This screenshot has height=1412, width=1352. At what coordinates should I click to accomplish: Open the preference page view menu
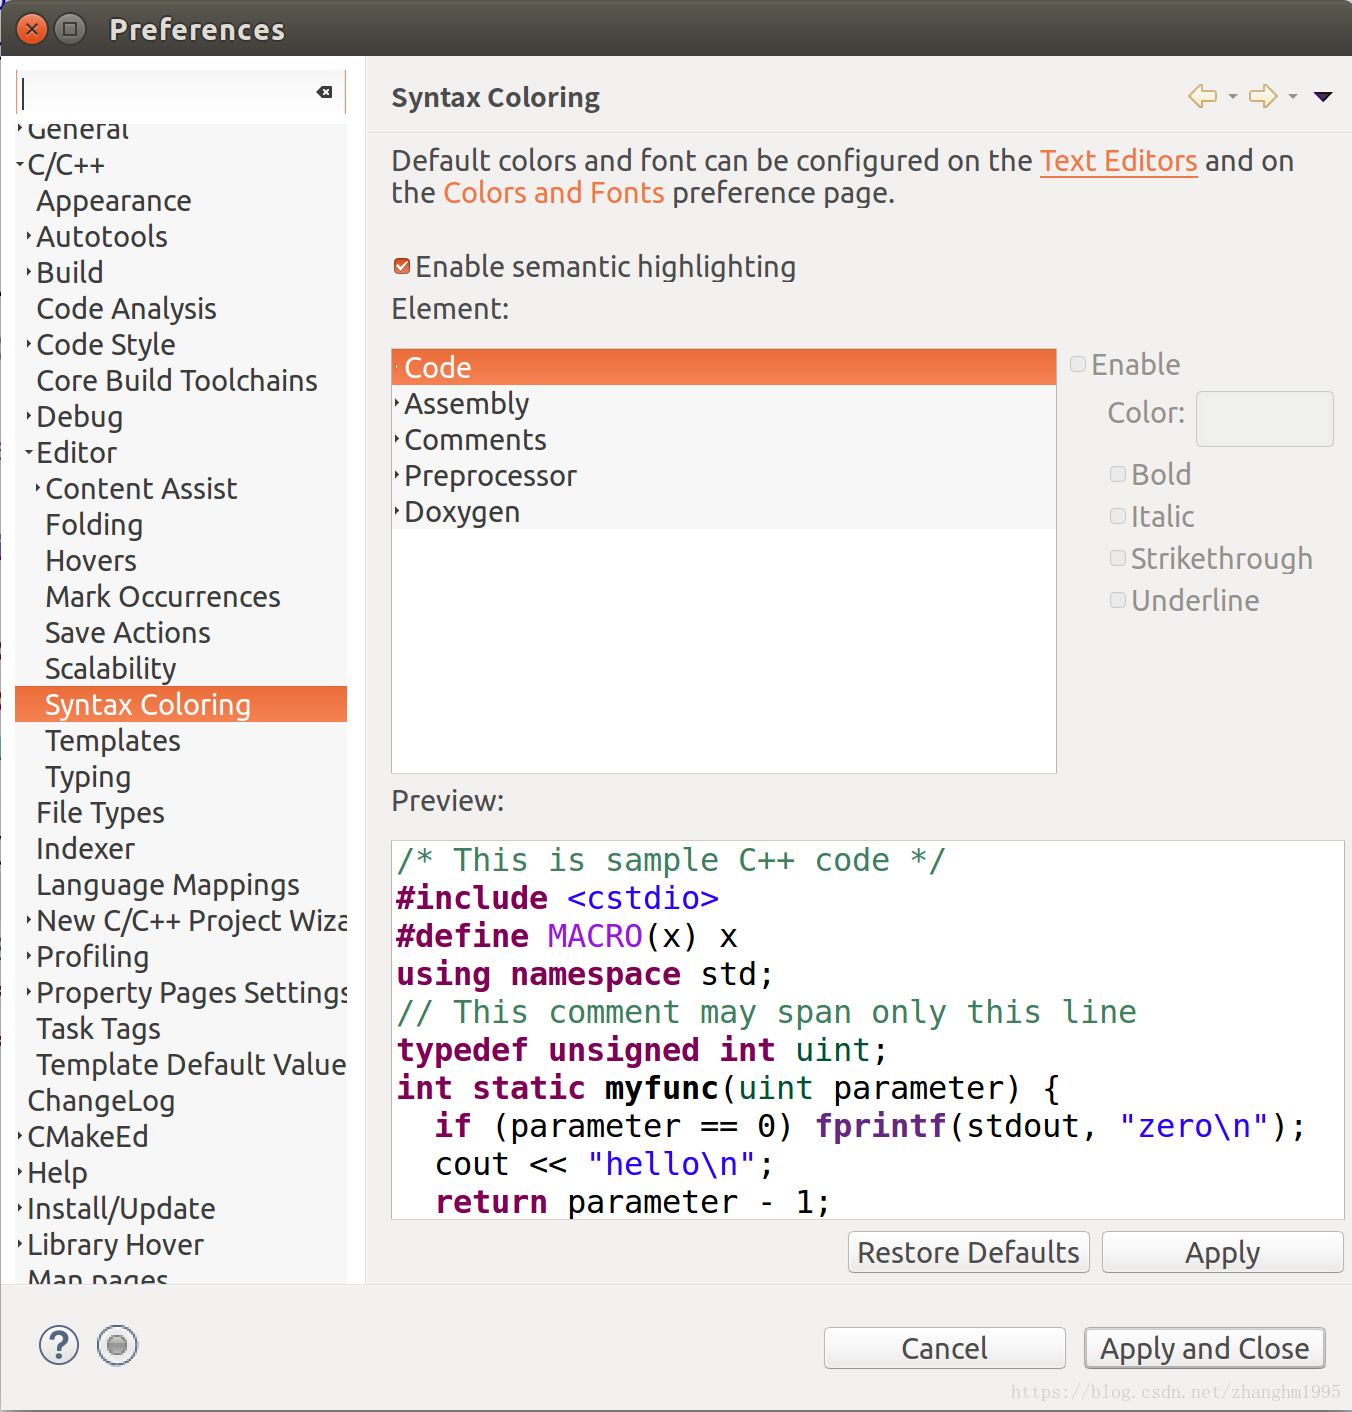click(x=1323, y=97)
